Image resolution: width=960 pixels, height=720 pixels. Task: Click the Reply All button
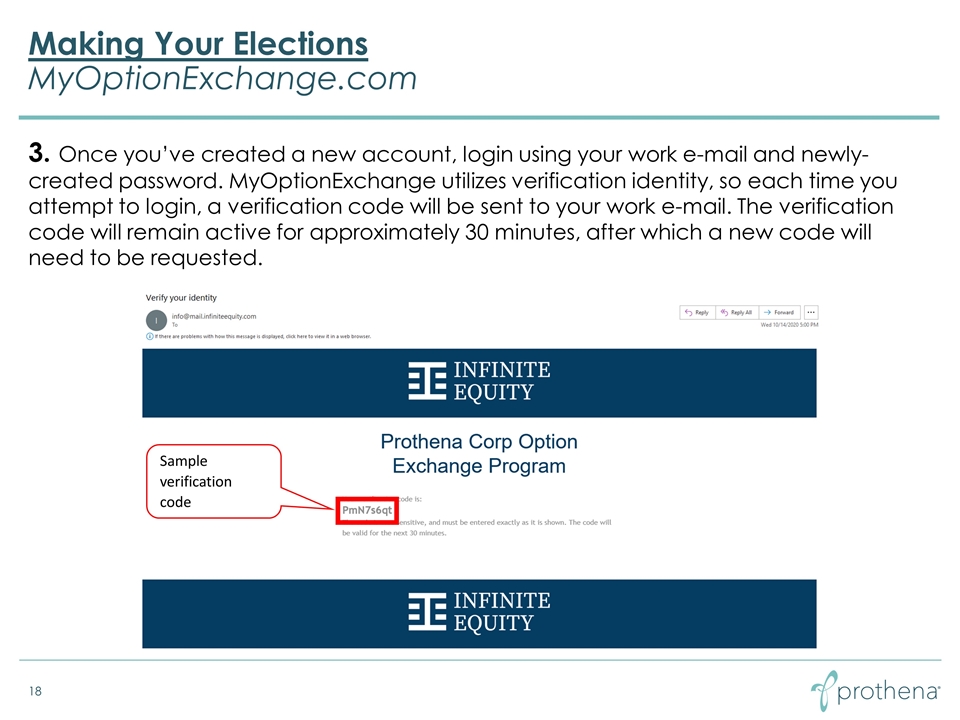click(x=737, y=312)
